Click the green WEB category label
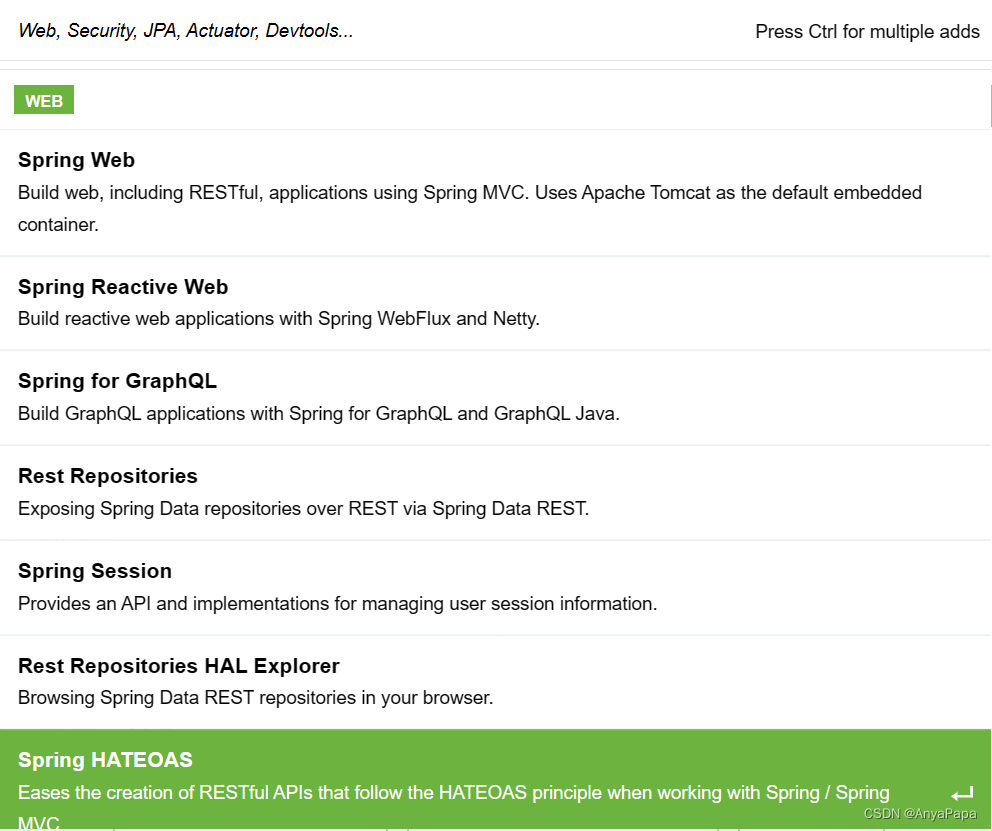Screen dimensions: 992x831 click(x=44, y=100)
